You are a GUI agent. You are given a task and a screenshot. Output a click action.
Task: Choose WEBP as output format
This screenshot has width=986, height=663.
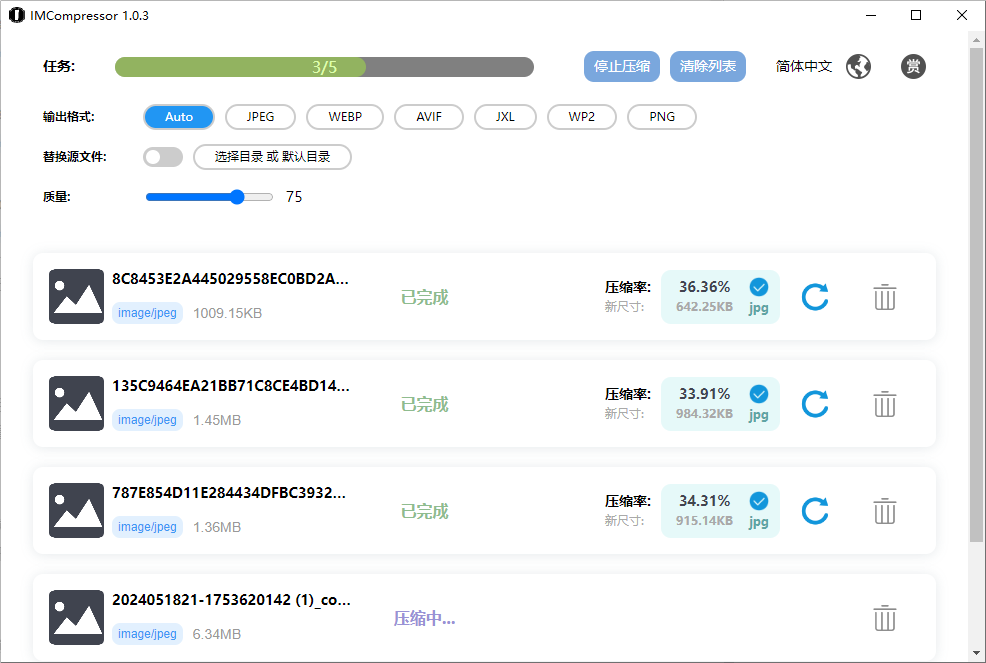coord(345,117)
